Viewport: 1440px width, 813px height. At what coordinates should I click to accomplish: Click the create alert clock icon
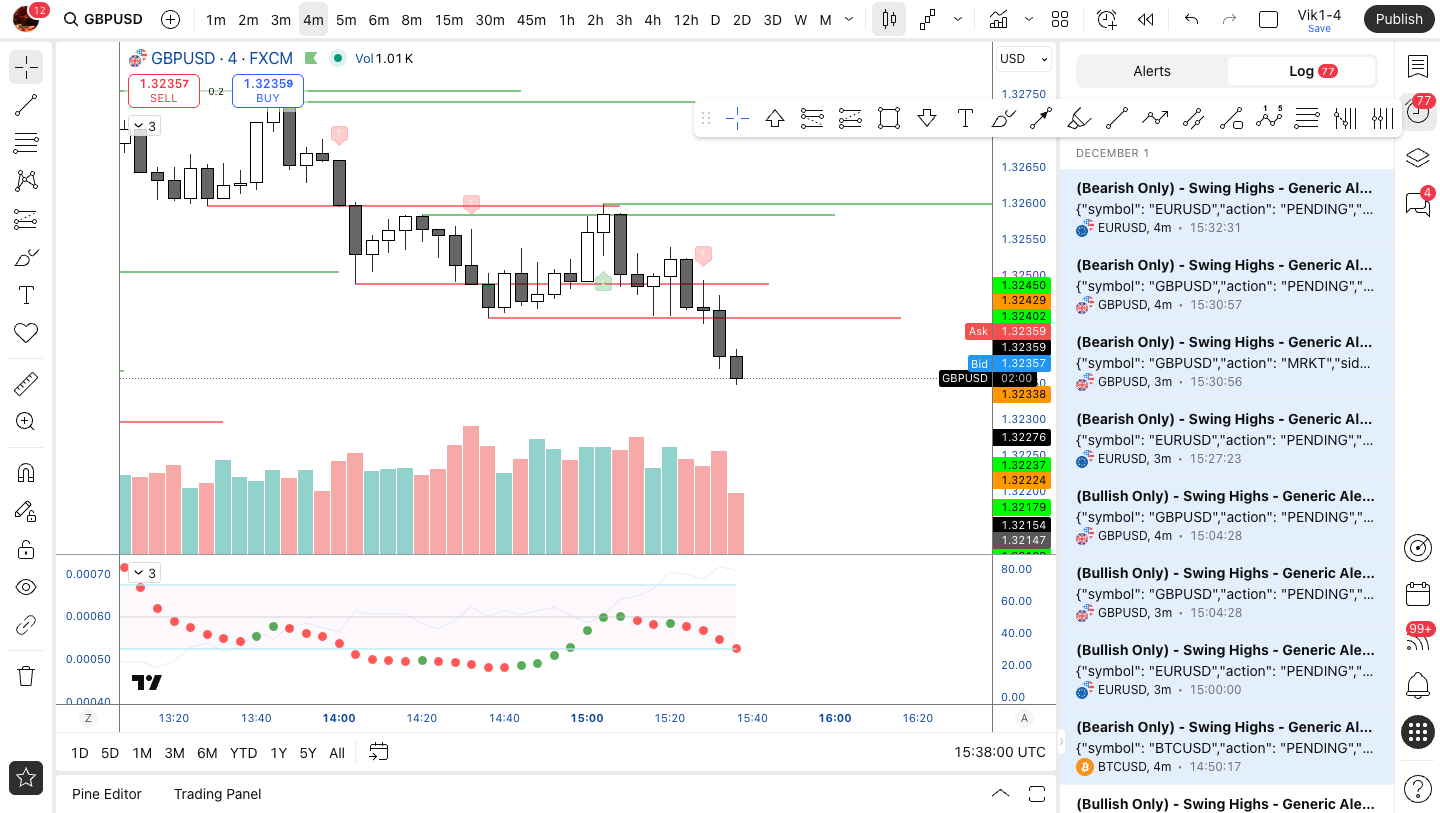[1106, 19]
